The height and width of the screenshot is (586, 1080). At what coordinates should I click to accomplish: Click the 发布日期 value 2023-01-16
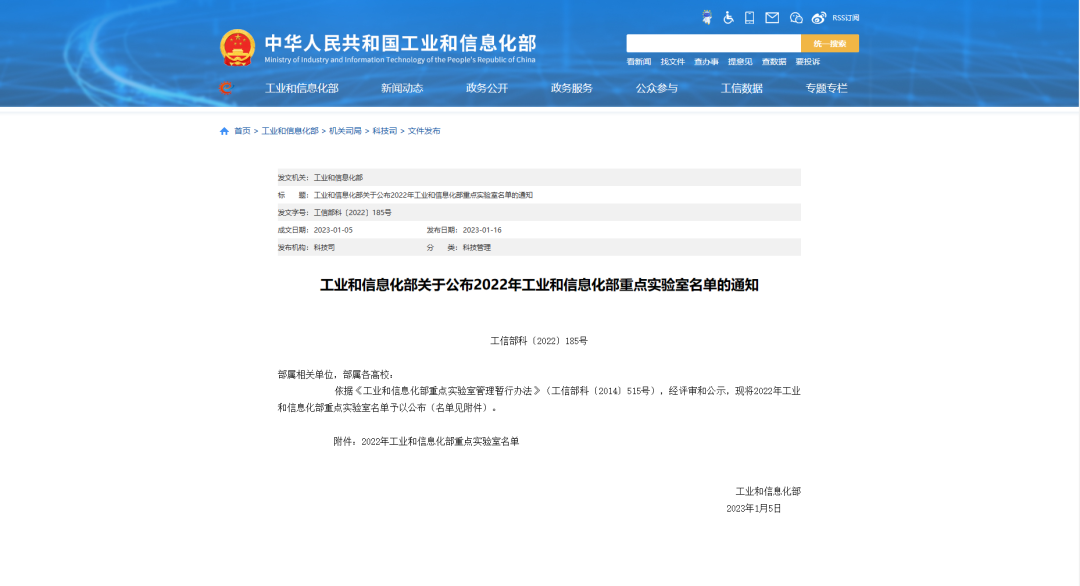click(482, 230)
